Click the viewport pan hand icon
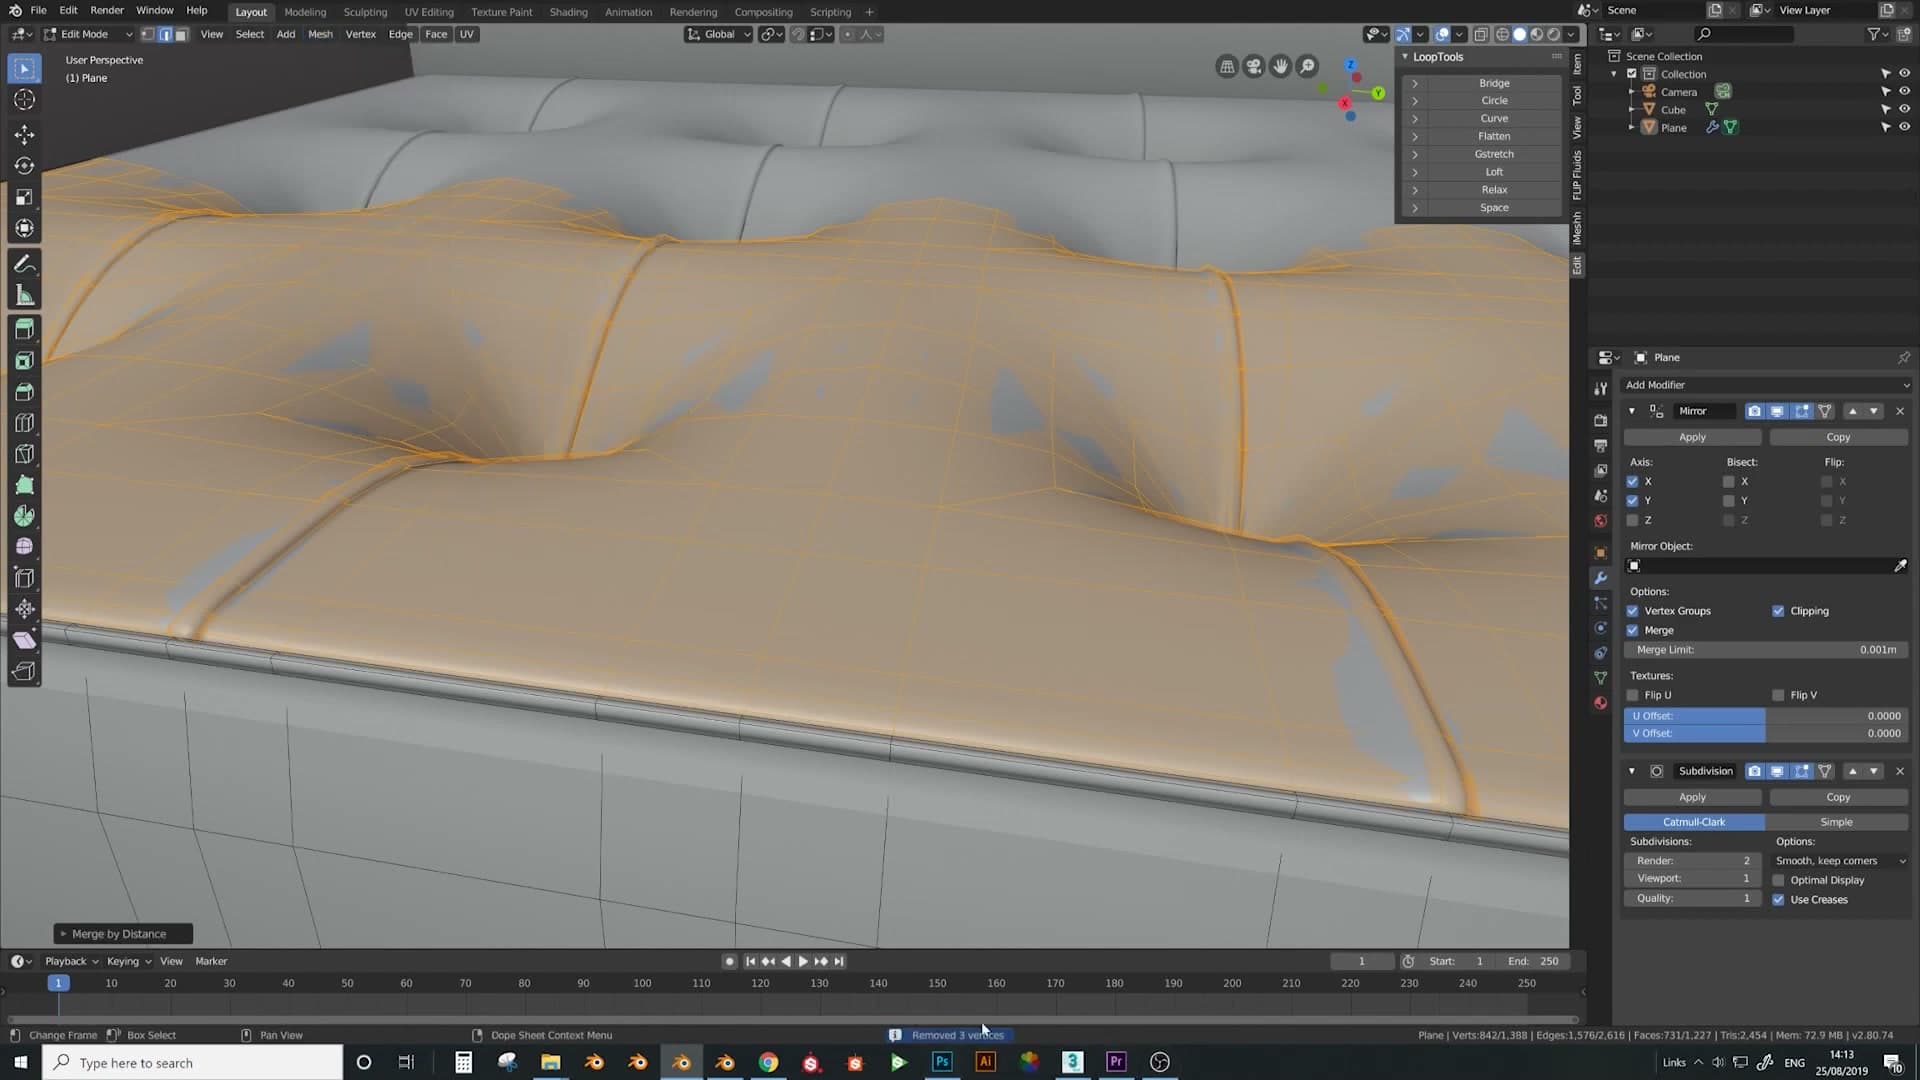Viewport: 1920px width, 1080px height. coord(1280,67)
